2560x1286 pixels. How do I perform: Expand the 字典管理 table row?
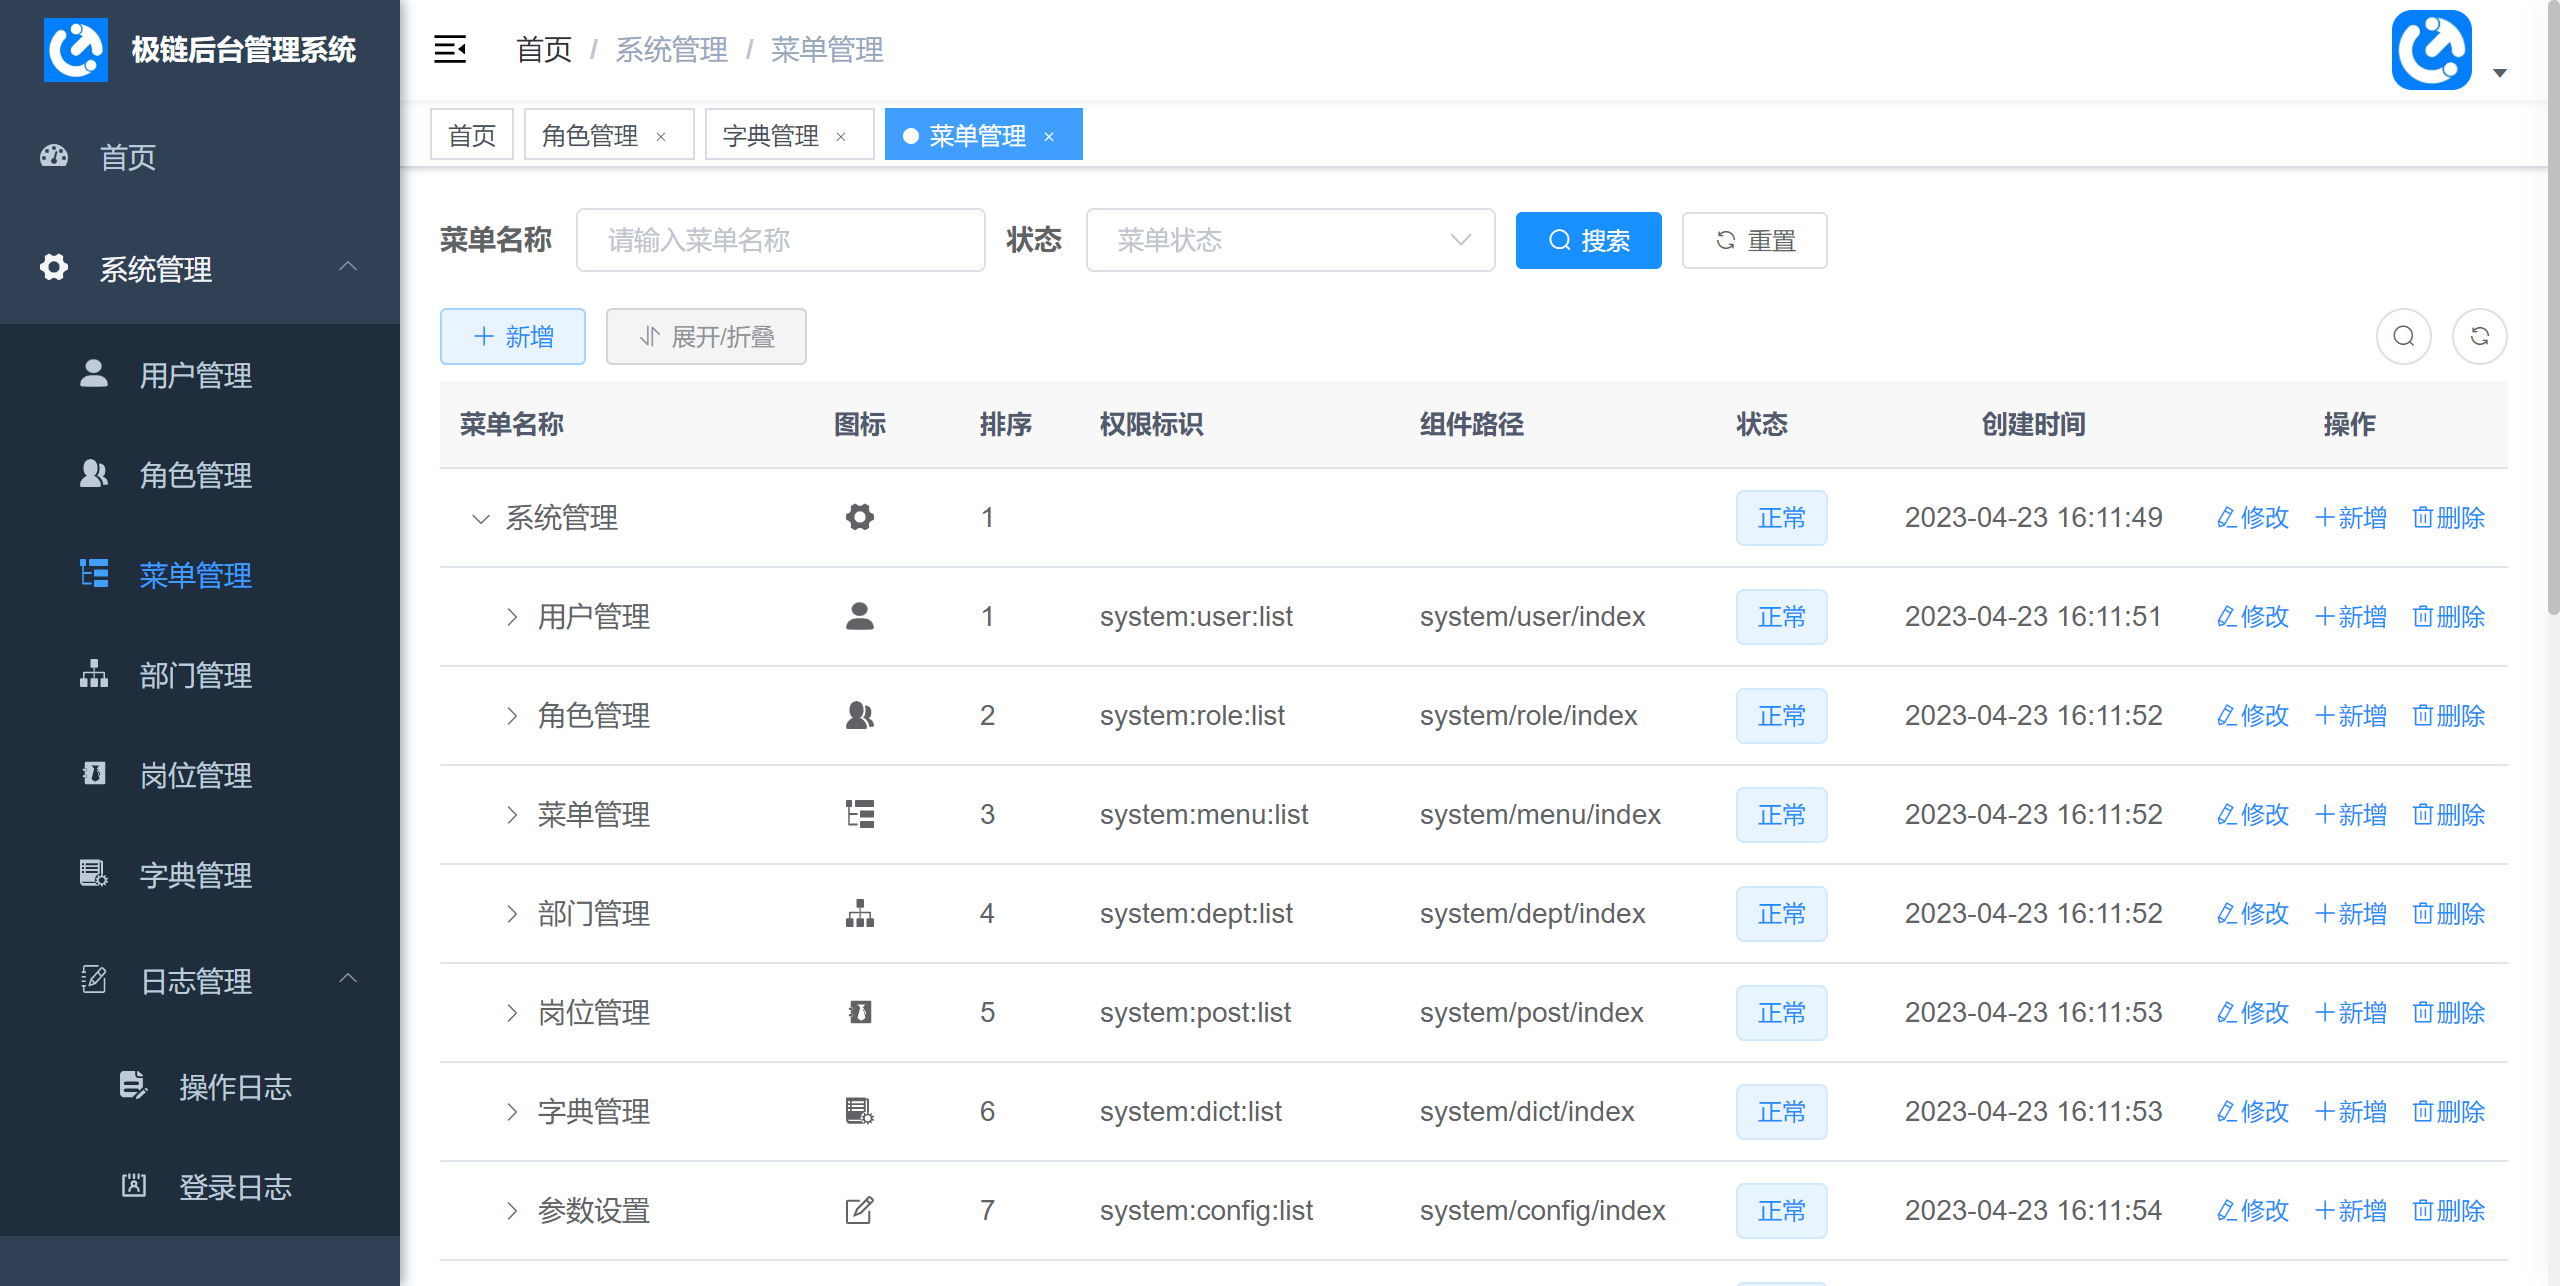click(x=512, y=1112)
